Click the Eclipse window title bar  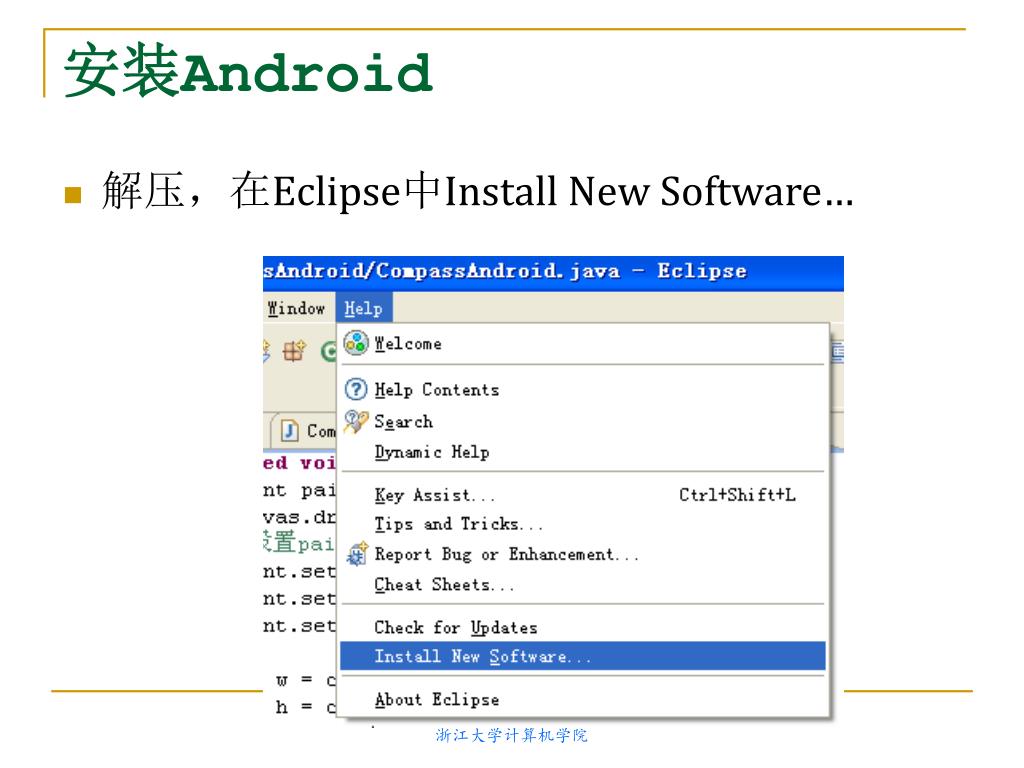(553, 273)
